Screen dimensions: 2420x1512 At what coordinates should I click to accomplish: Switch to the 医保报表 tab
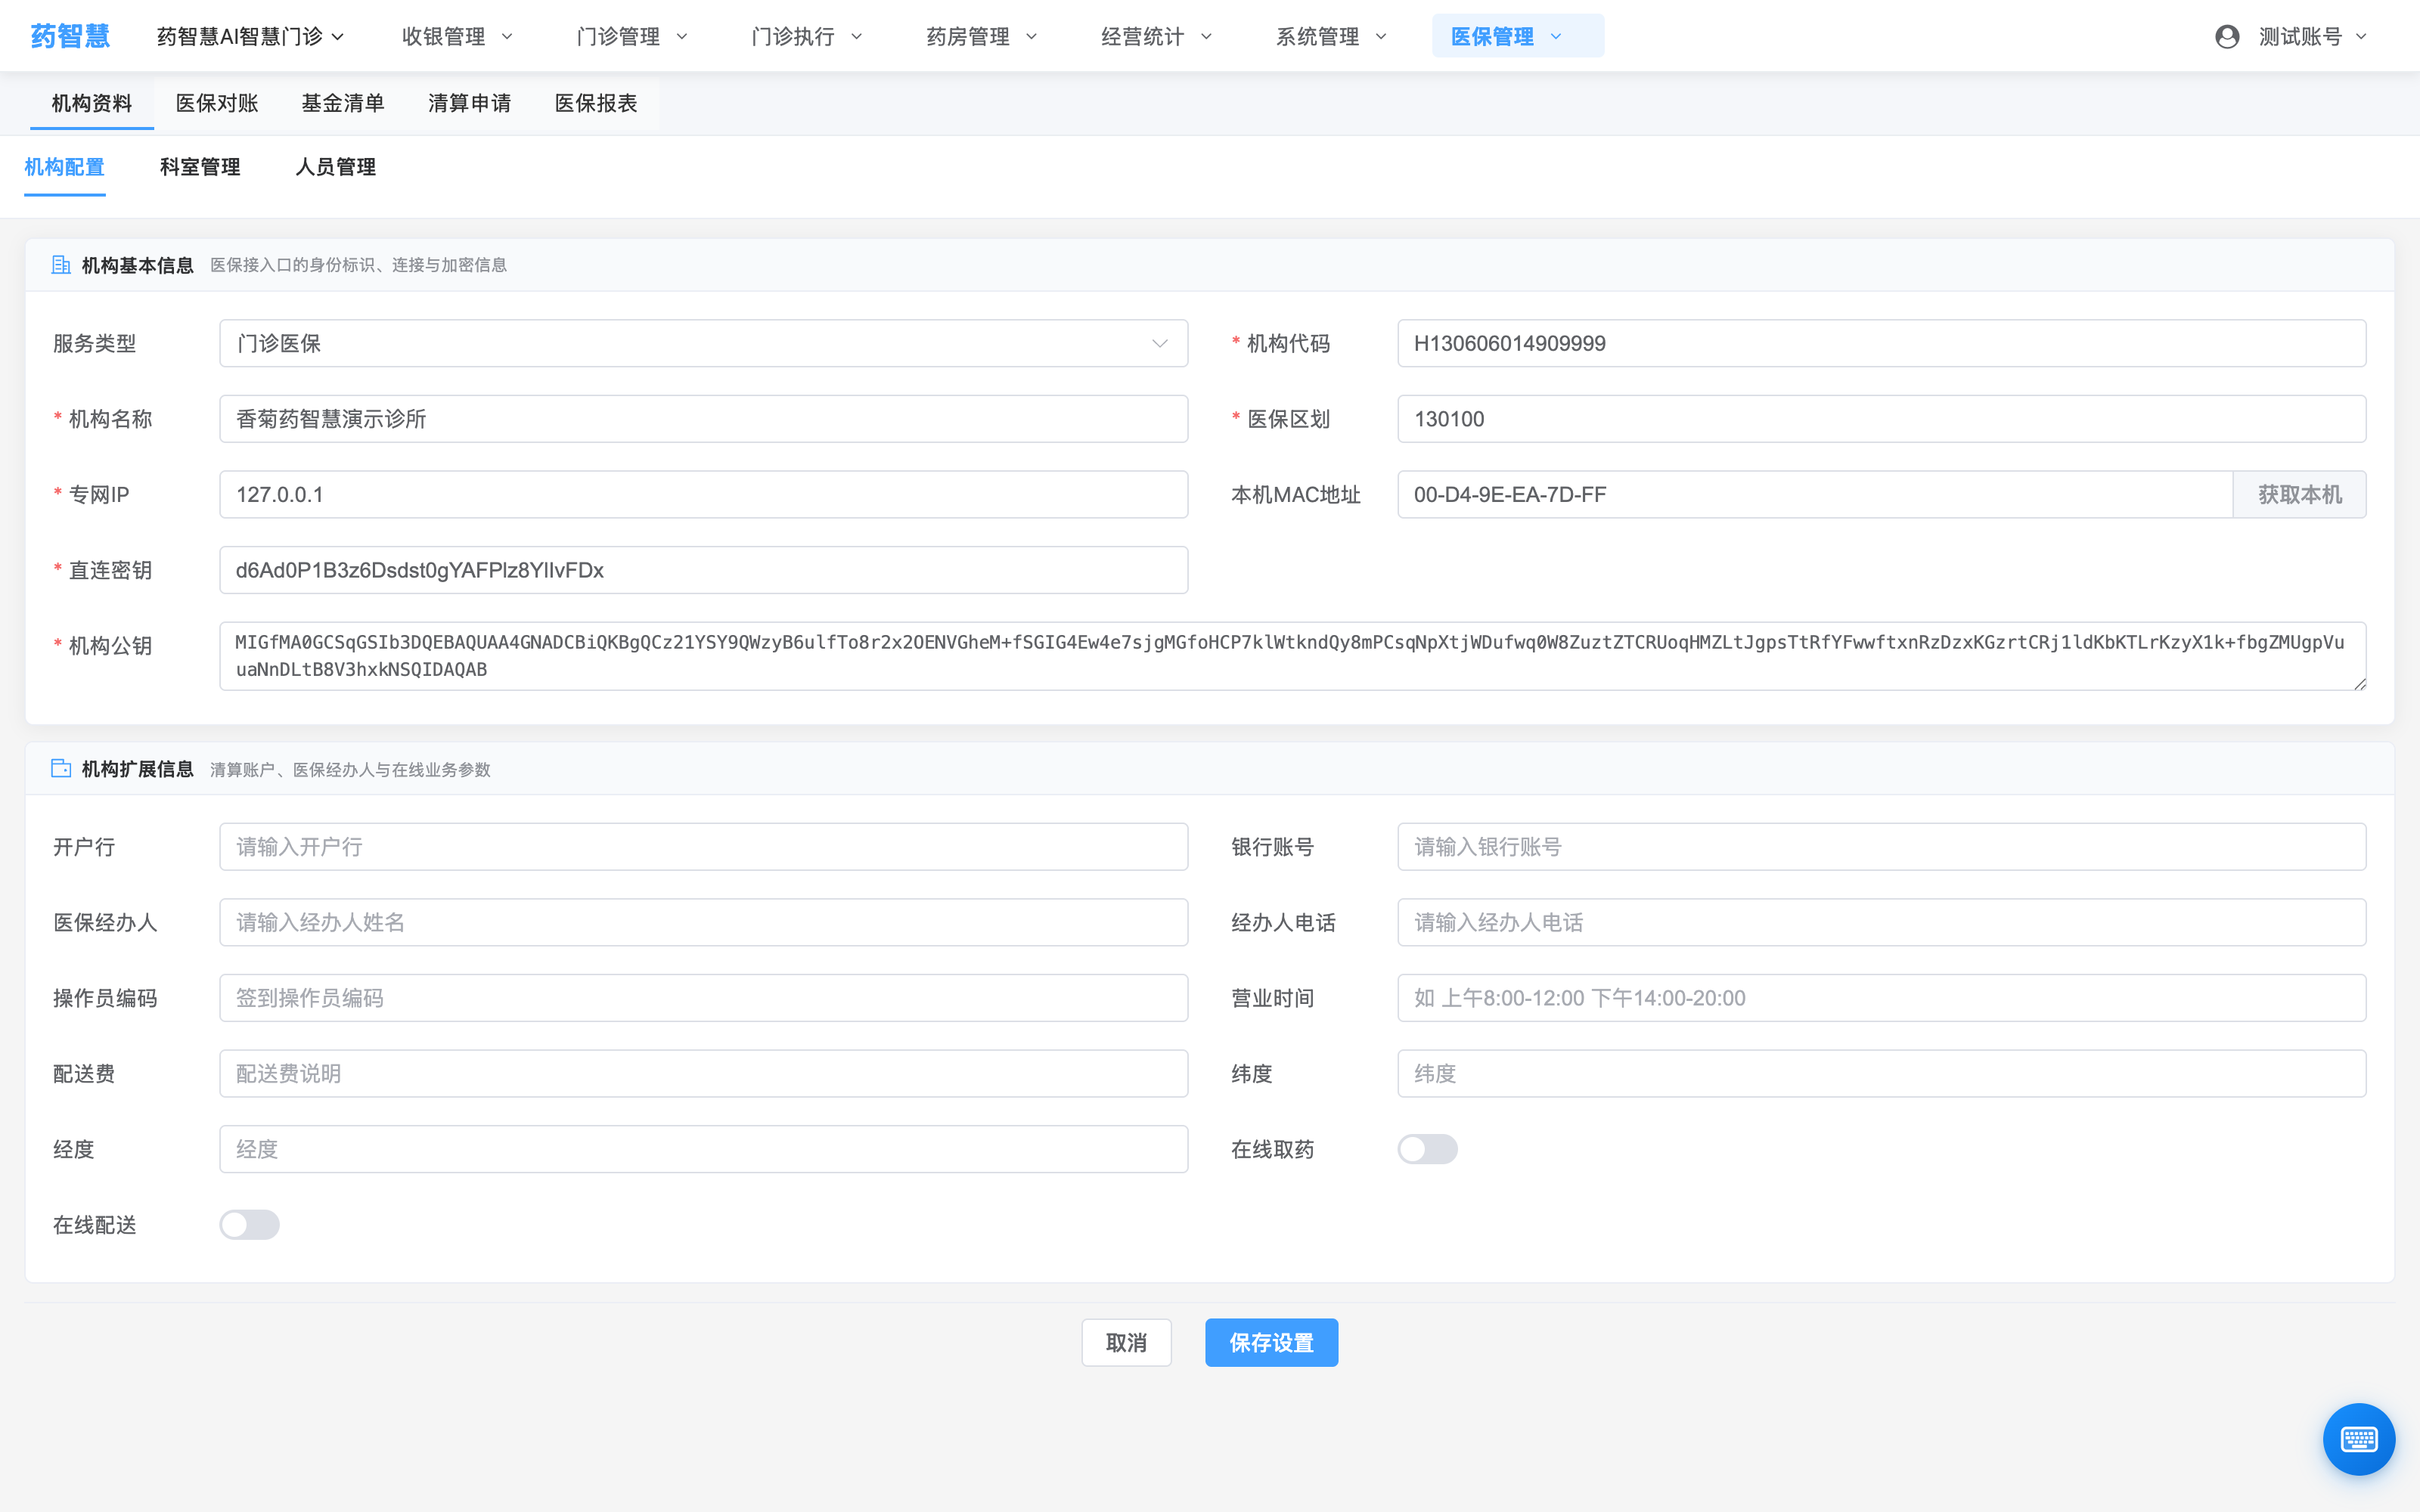point(596,103)
